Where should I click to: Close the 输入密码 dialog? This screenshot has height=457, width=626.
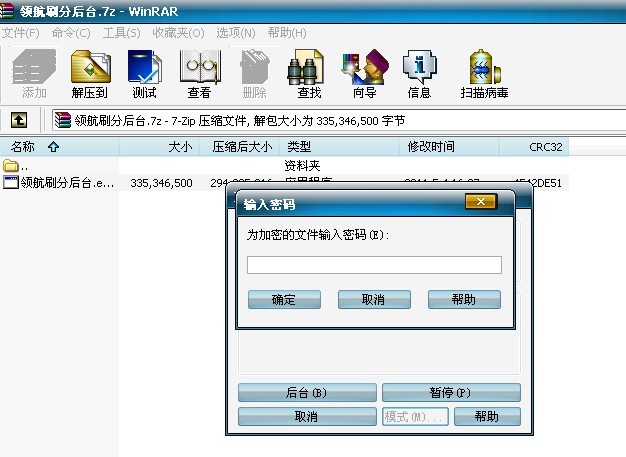pos(481,202)
